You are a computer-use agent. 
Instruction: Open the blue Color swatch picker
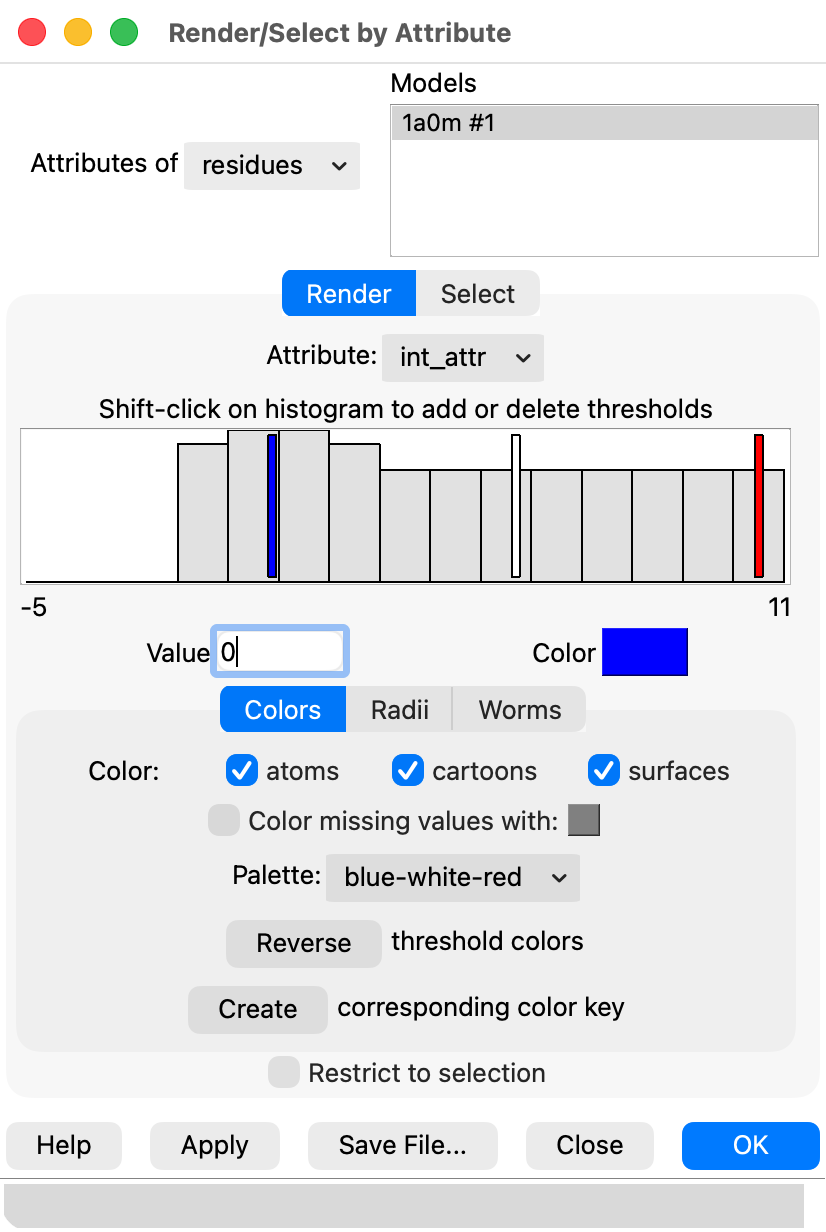pos(644,653)
